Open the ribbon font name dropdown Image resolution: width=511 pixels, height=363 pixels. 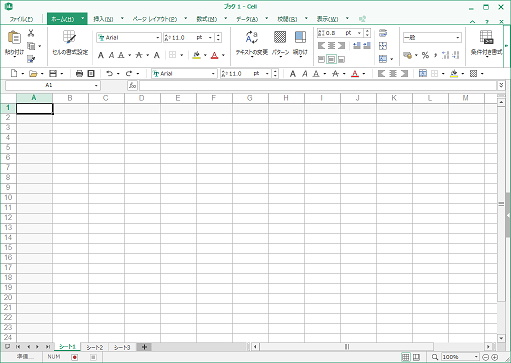pos(158,38)
